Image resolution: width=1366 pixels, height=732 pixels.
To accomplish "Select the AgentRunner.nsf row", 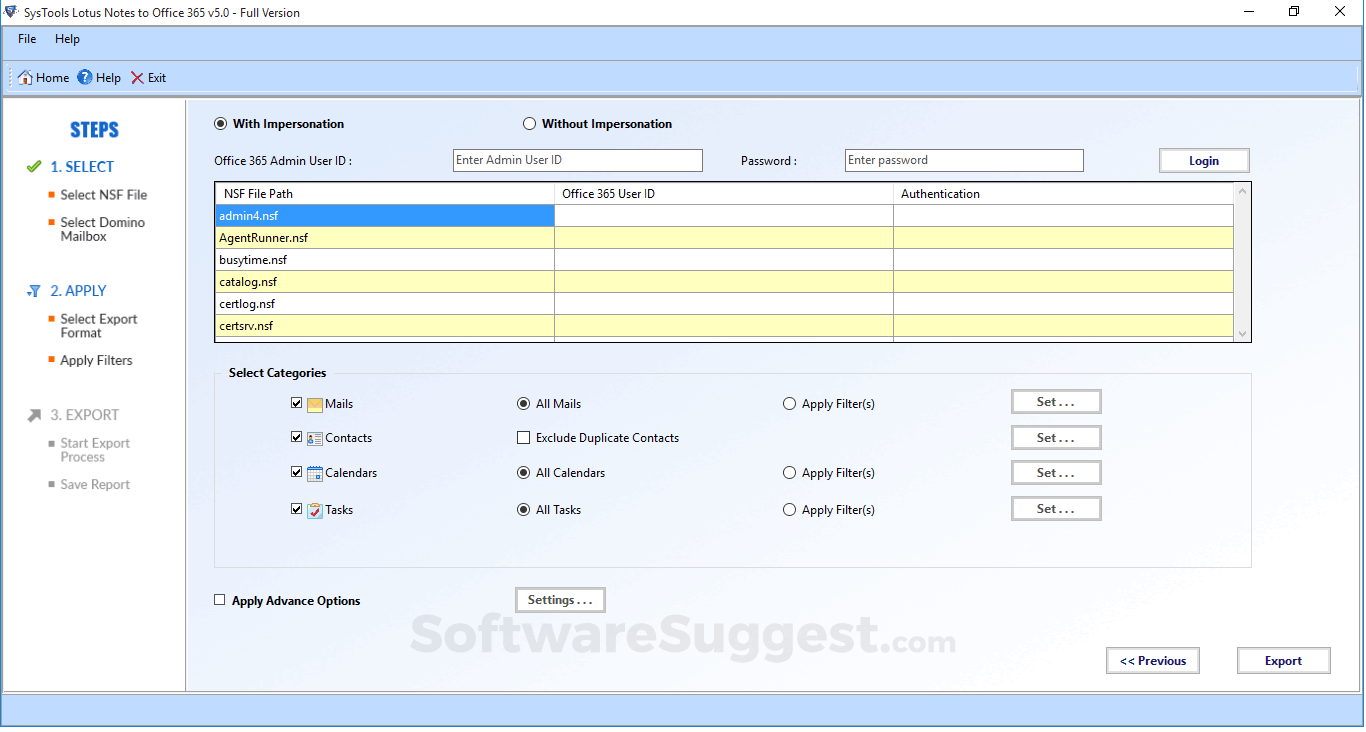I will click(x=724, y=238).
